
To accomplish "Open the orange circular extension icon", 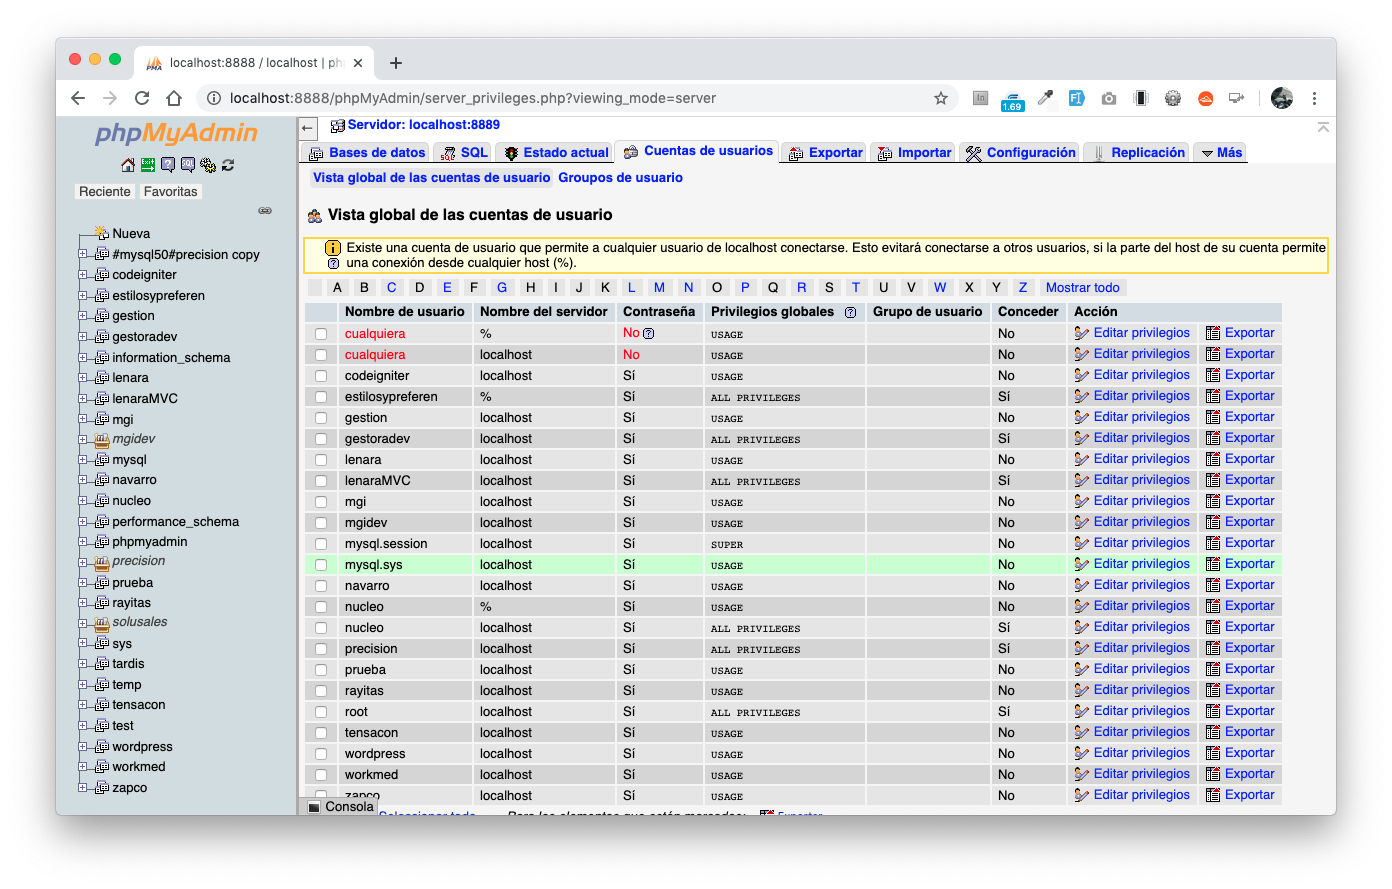I will tap(1206, 98).
